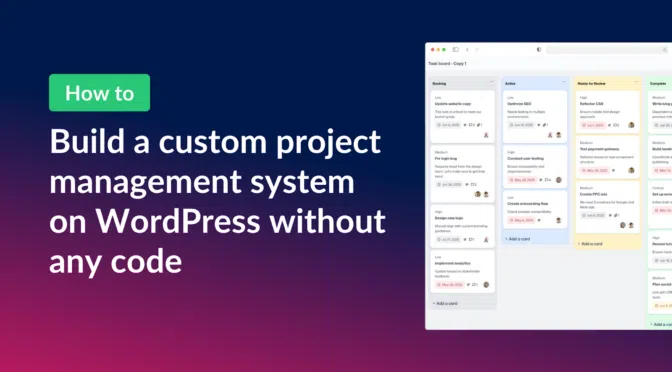The width and height of the screenshot is (672, 372).
Task: Click due date chip on Update website copy
Action: (x=448, y=125)
